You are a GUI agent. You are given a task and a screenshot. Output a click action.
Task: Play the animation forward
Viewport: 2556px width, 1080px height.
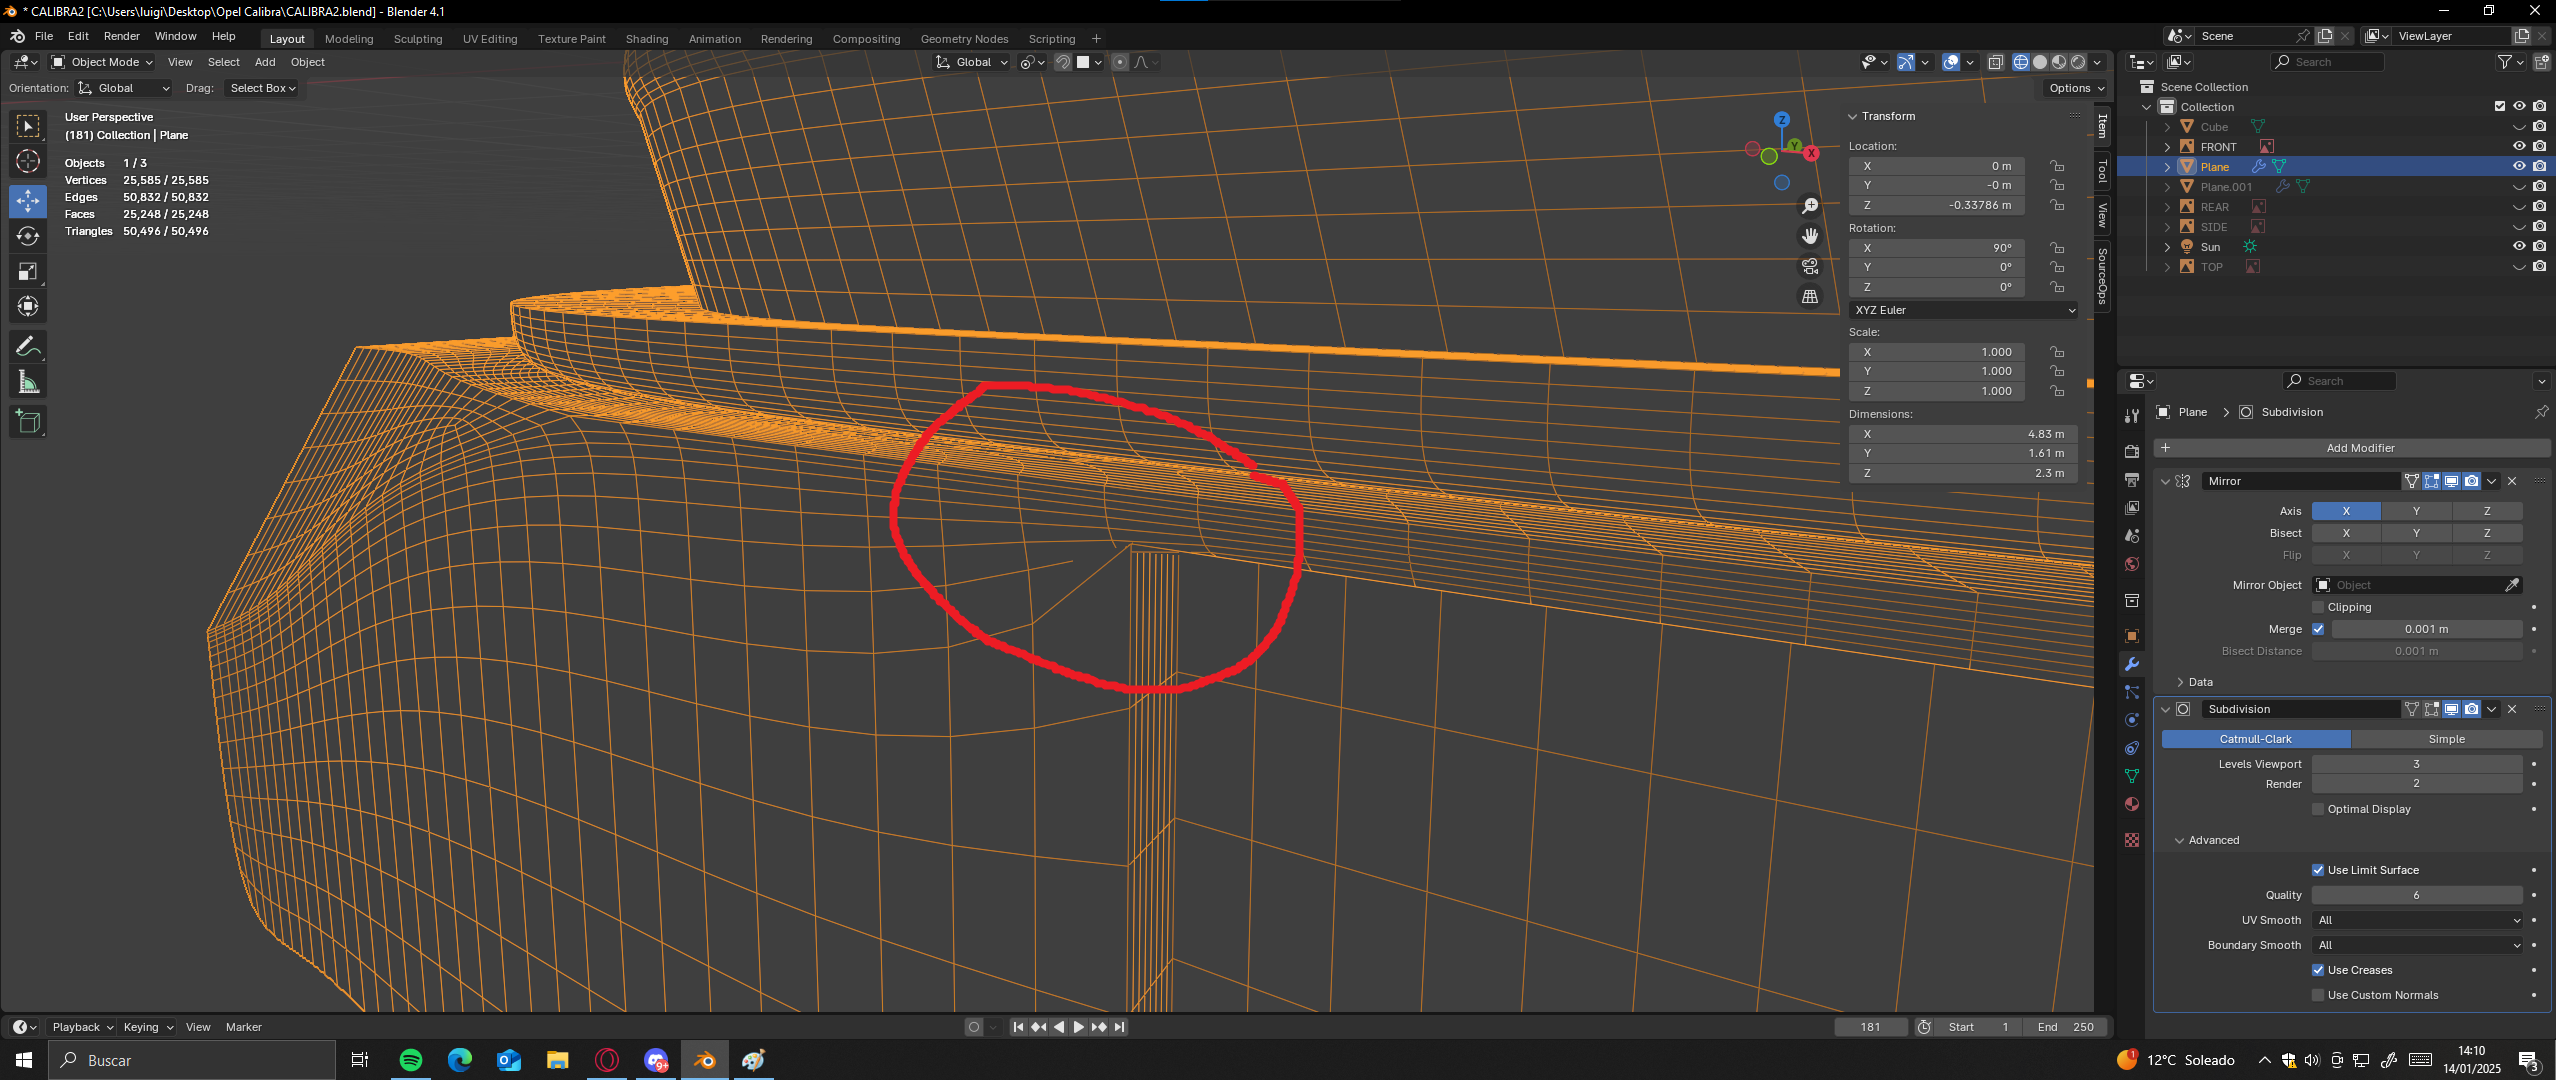1078,1027
